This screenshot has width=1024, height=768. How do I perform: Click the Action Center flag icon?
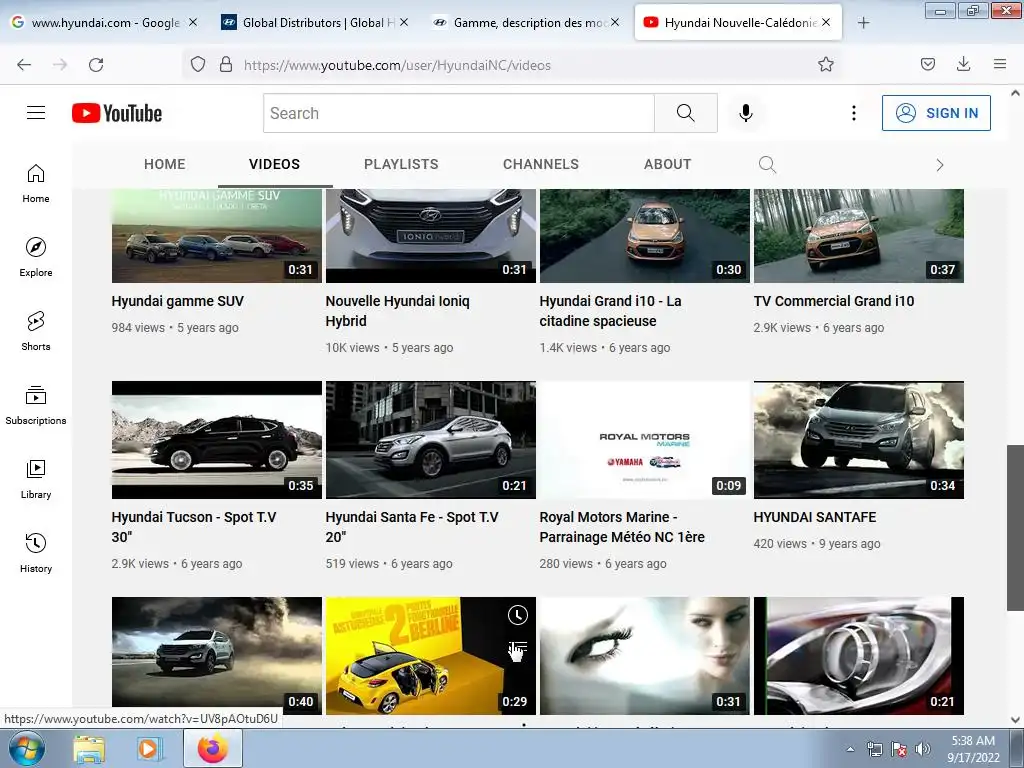[899, 749]
